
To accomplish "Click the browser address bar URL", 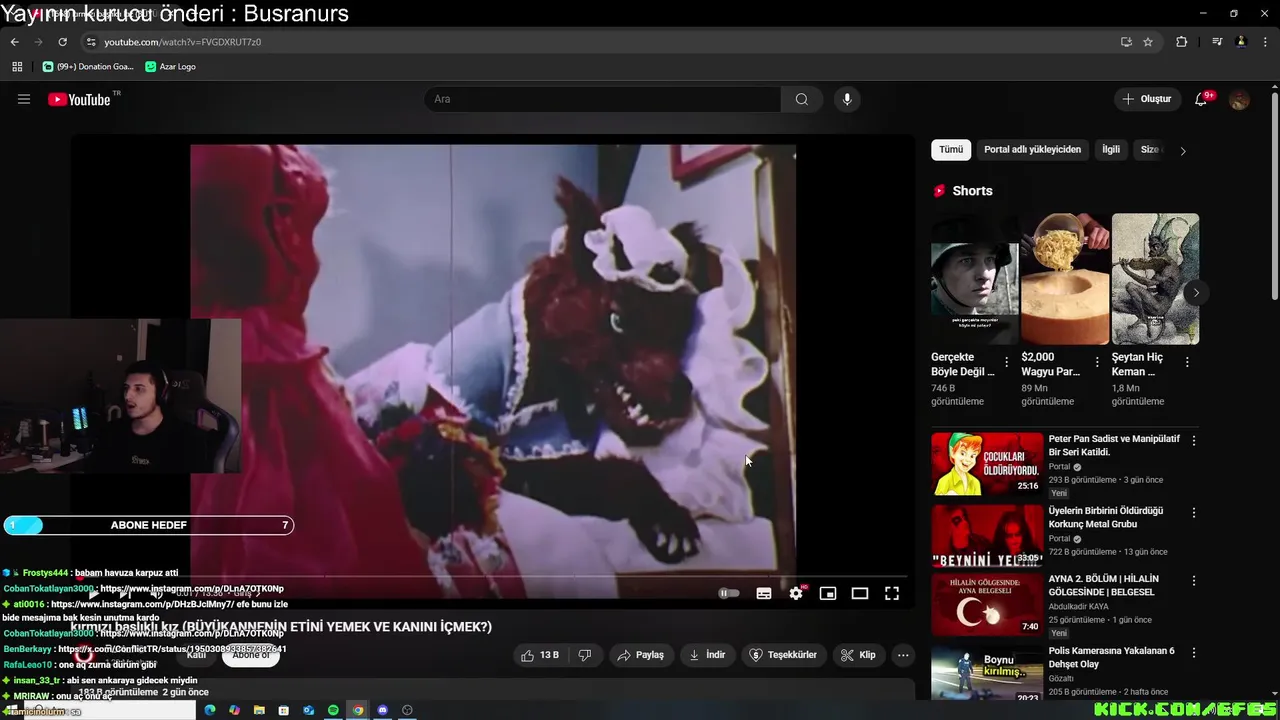I will click(x=182, y=42).
